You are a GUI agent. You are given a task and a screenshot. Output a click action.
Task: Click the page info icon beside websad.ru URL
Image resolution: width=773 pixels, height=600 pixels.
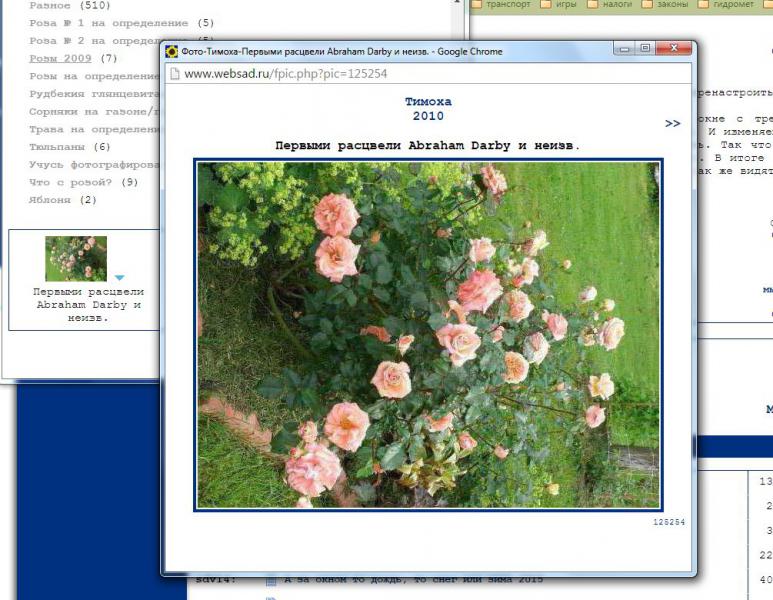point(174,73)
